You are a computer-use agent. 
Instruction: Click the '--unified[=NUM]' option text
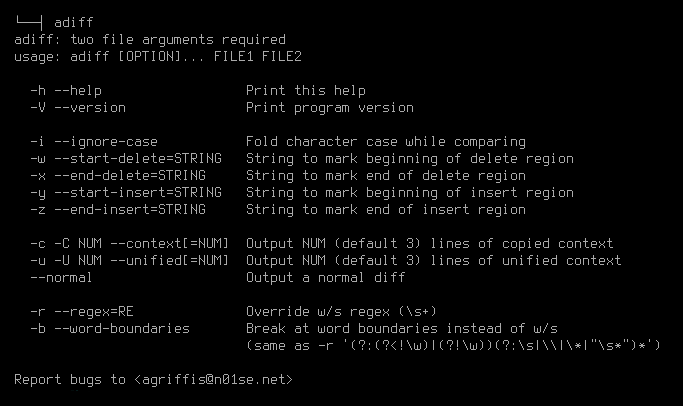[169, 261]
